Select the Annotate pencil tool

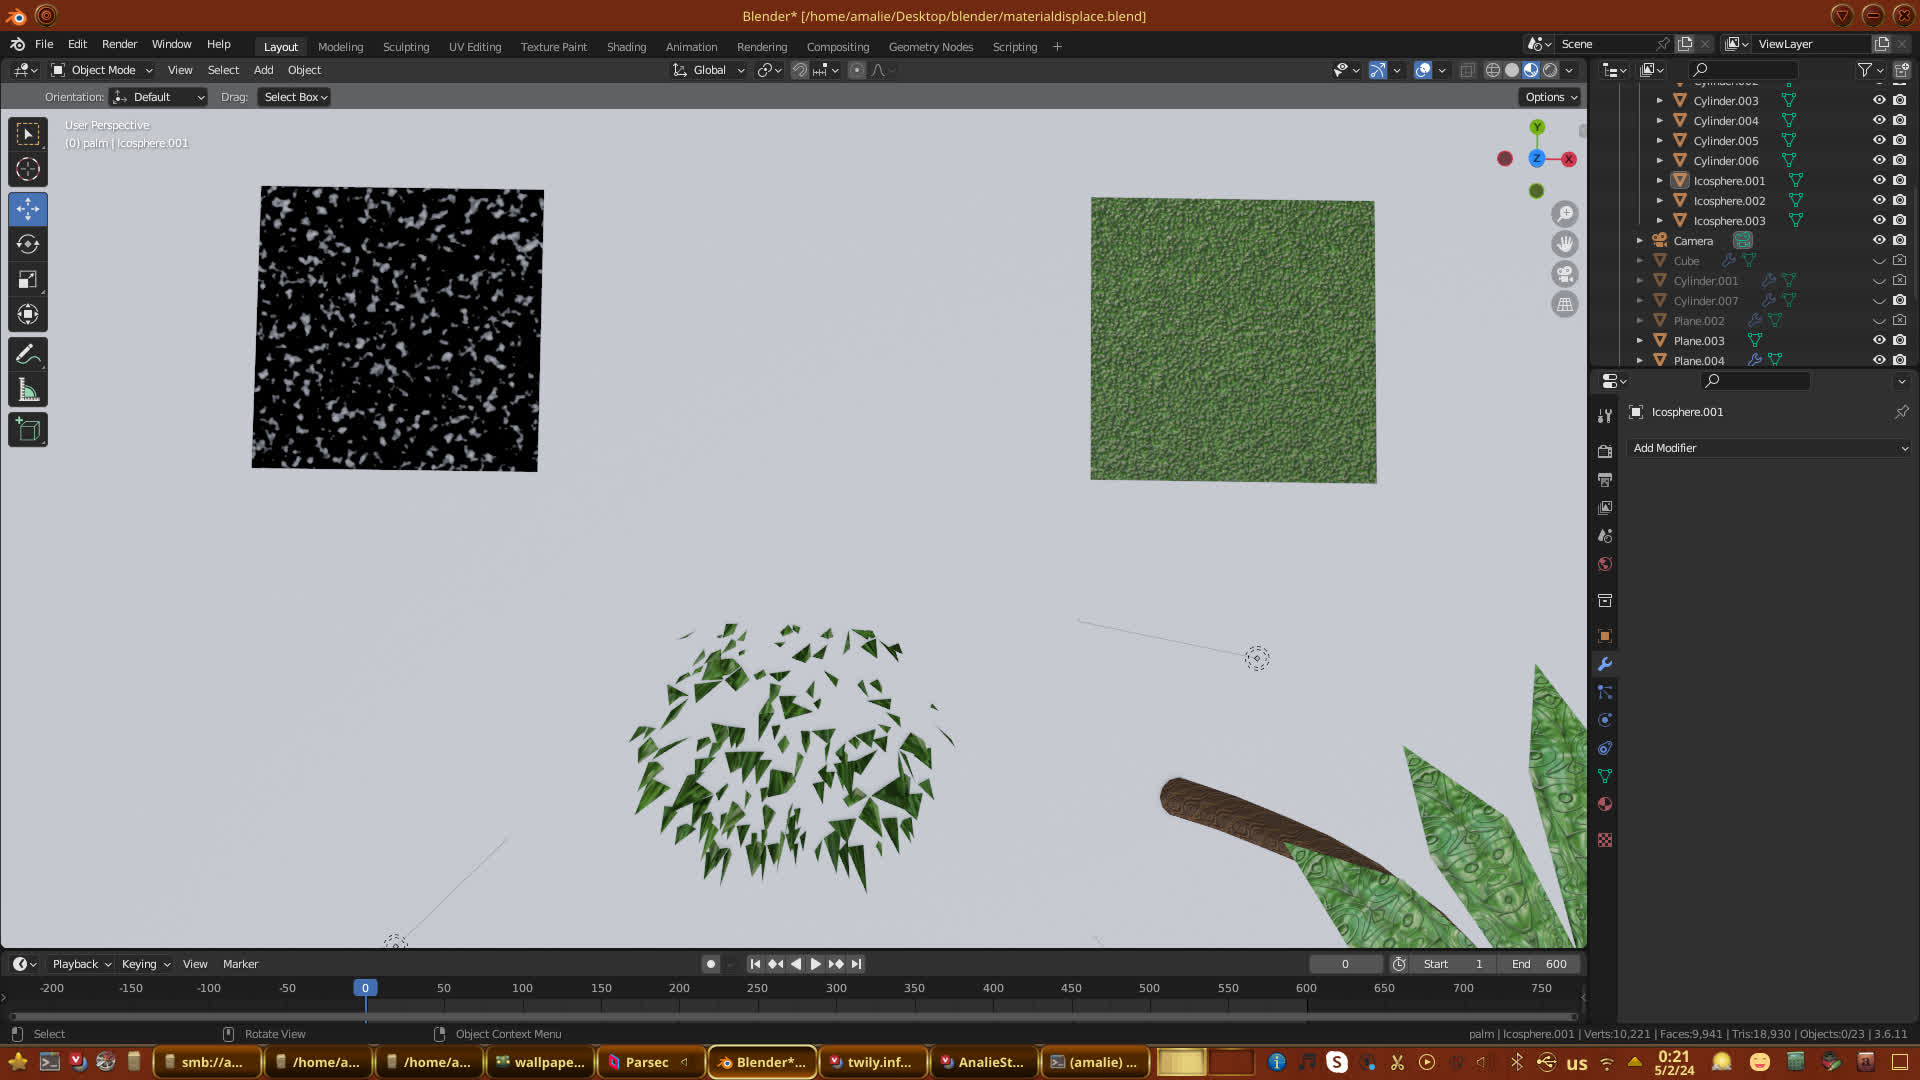coord(28,355)
